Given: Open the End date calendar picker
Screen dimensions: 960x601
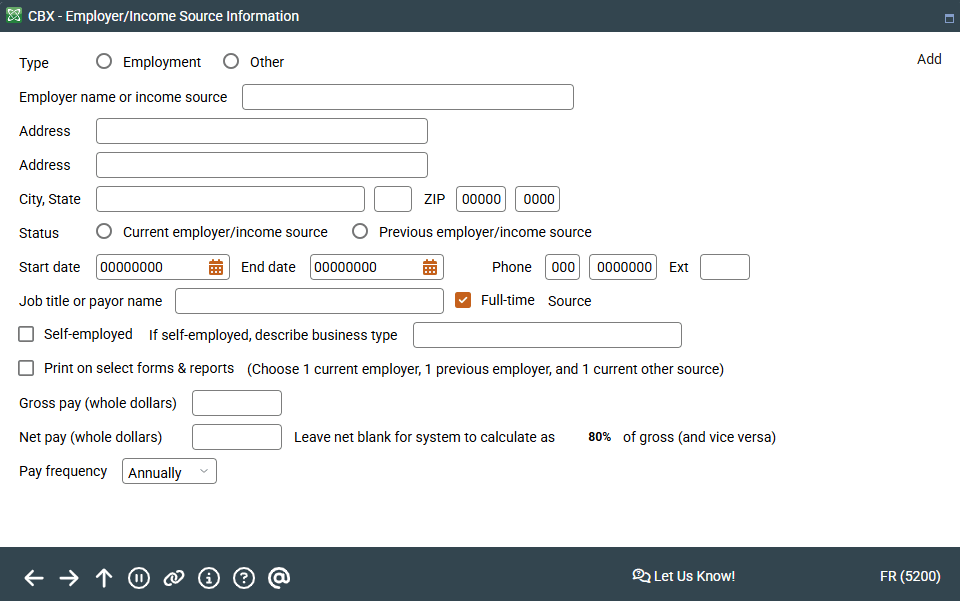Looking at the screenshot, I should (431, 267).
